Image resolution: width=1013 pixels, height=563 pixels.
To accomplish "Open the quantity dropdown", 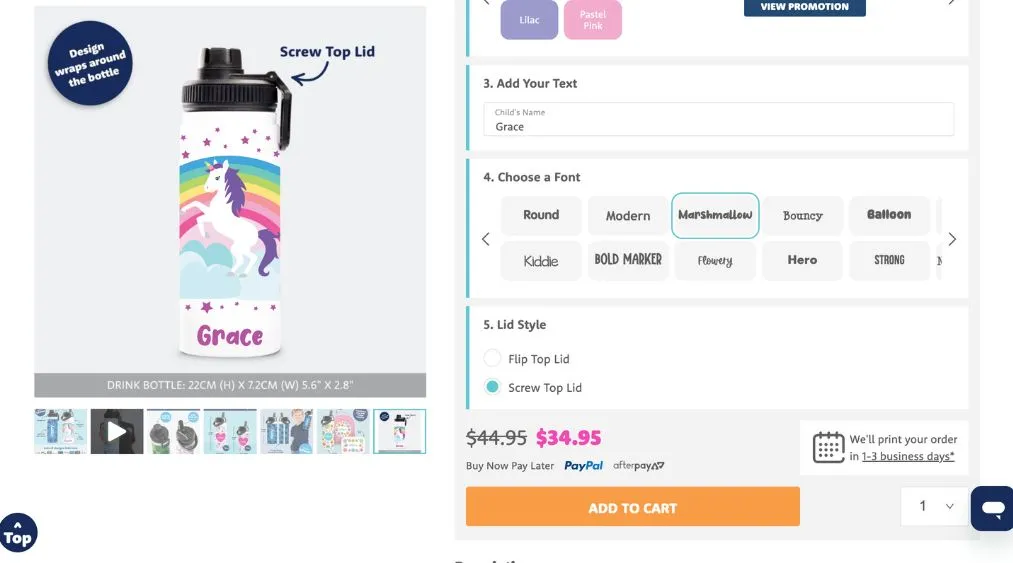I will 935,506.
